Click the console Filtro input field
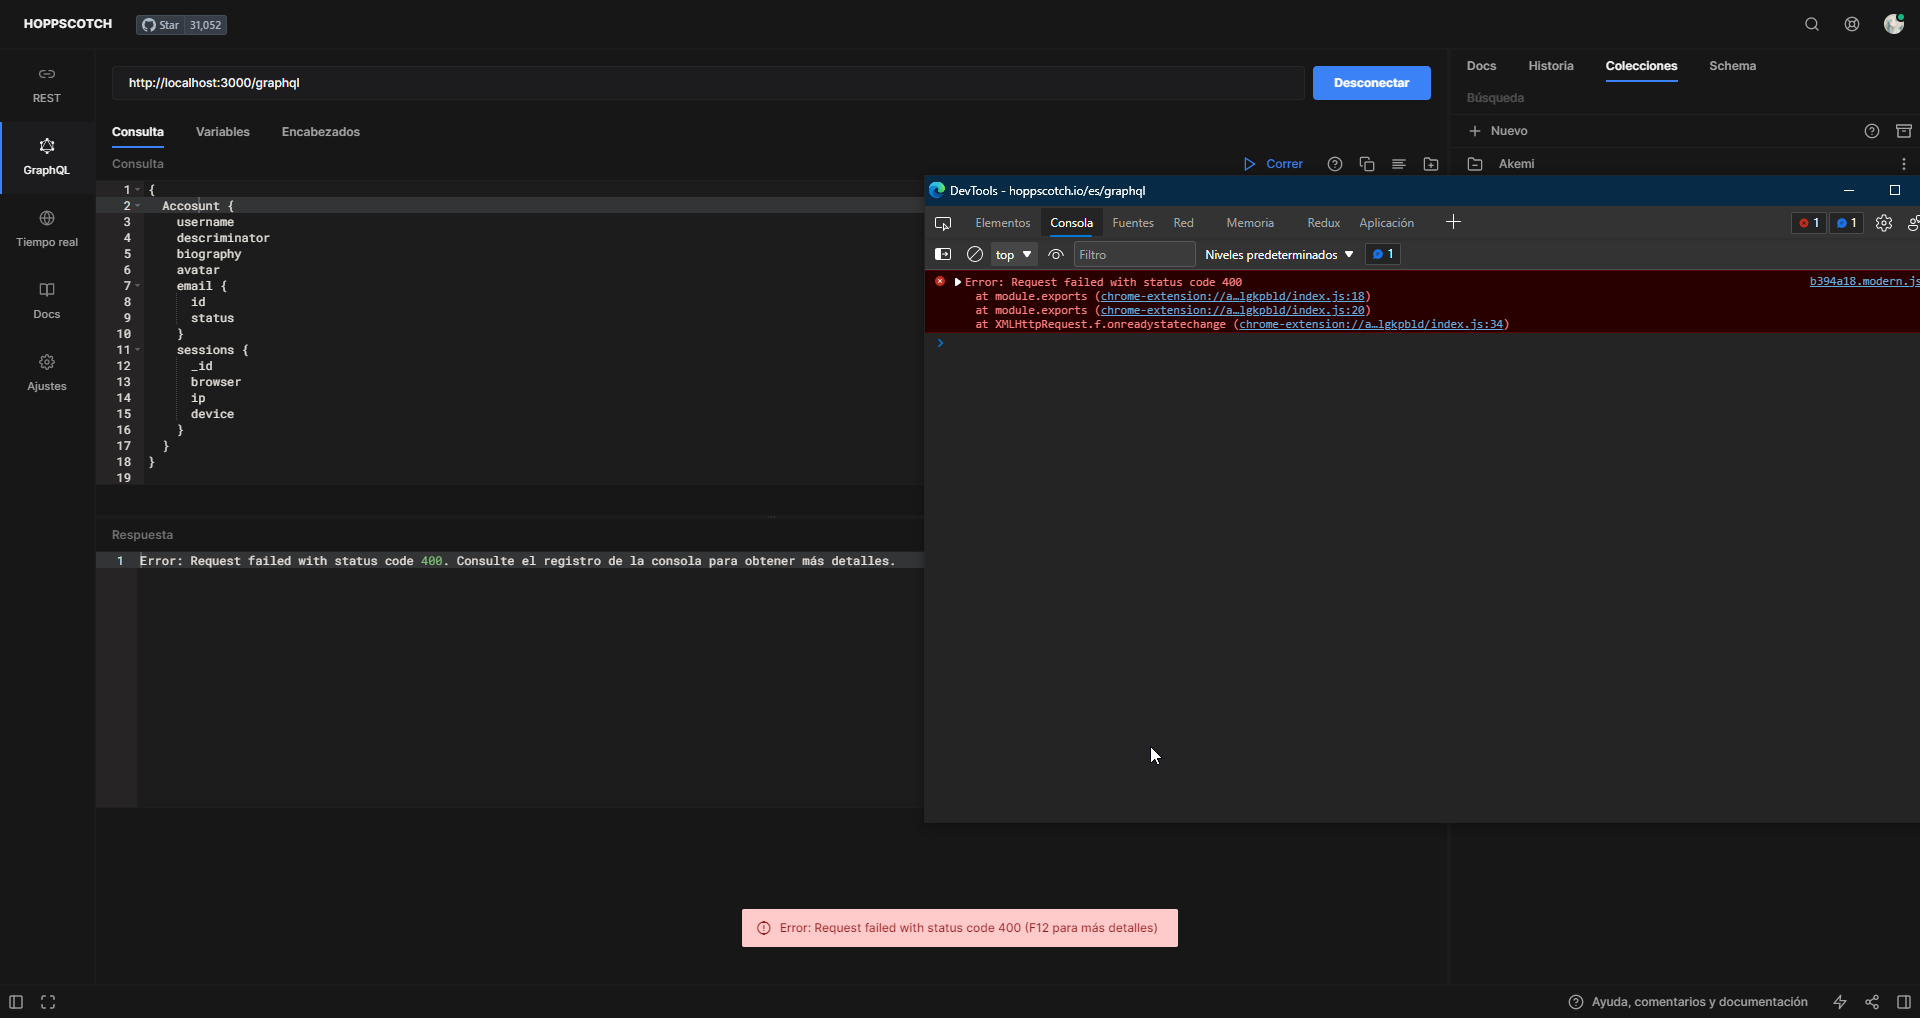 1134,254
